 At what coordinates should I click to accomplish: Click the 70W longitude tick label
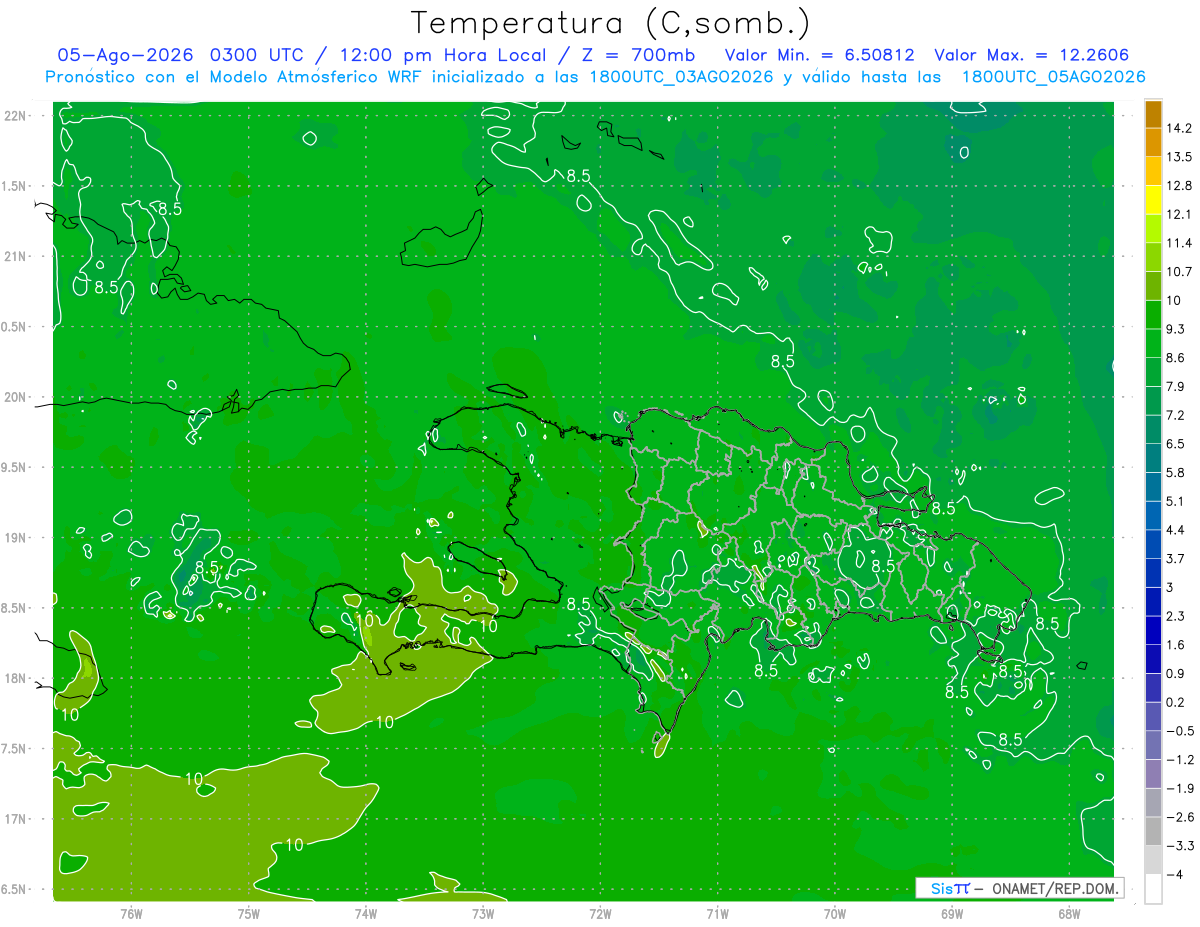834,913
